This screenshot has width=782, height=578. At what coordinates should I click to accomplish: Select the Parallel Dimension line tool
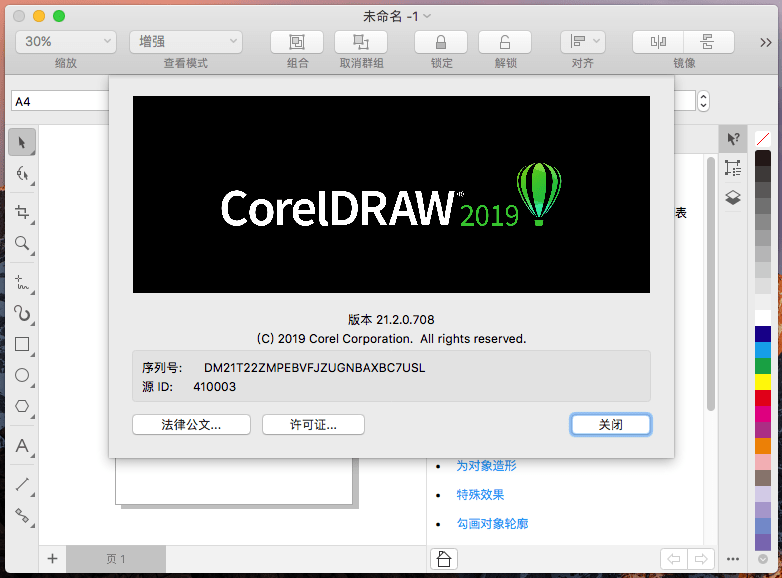coord(21,484)
